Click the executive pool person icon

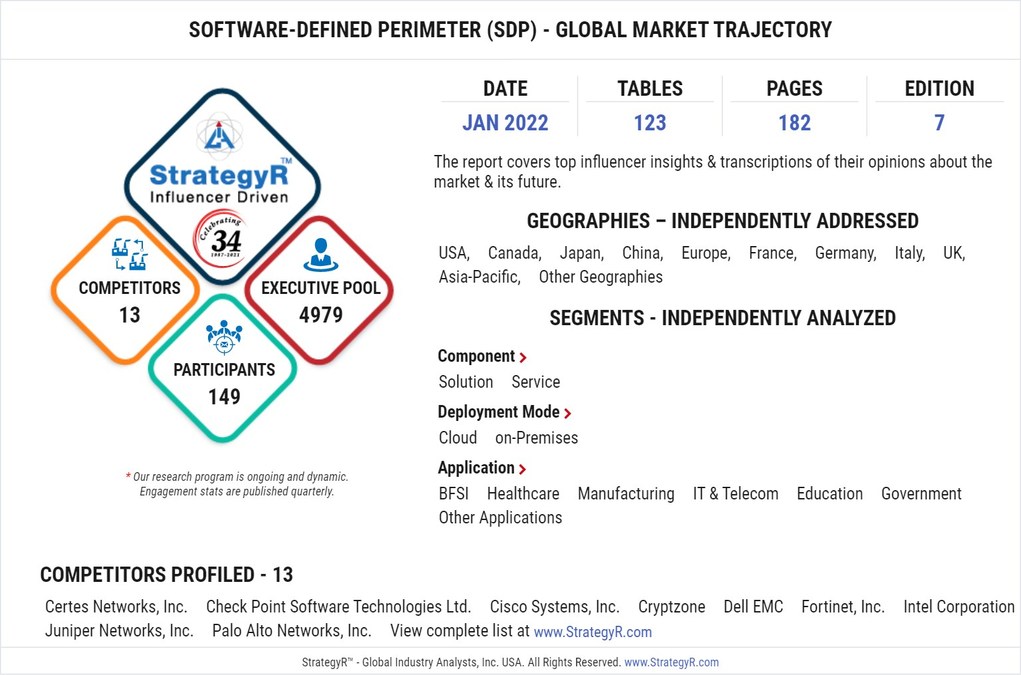pos(320,255)
